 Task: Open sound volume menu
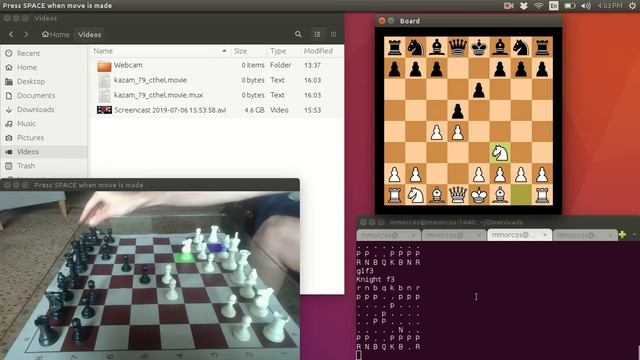click(586, 6)
